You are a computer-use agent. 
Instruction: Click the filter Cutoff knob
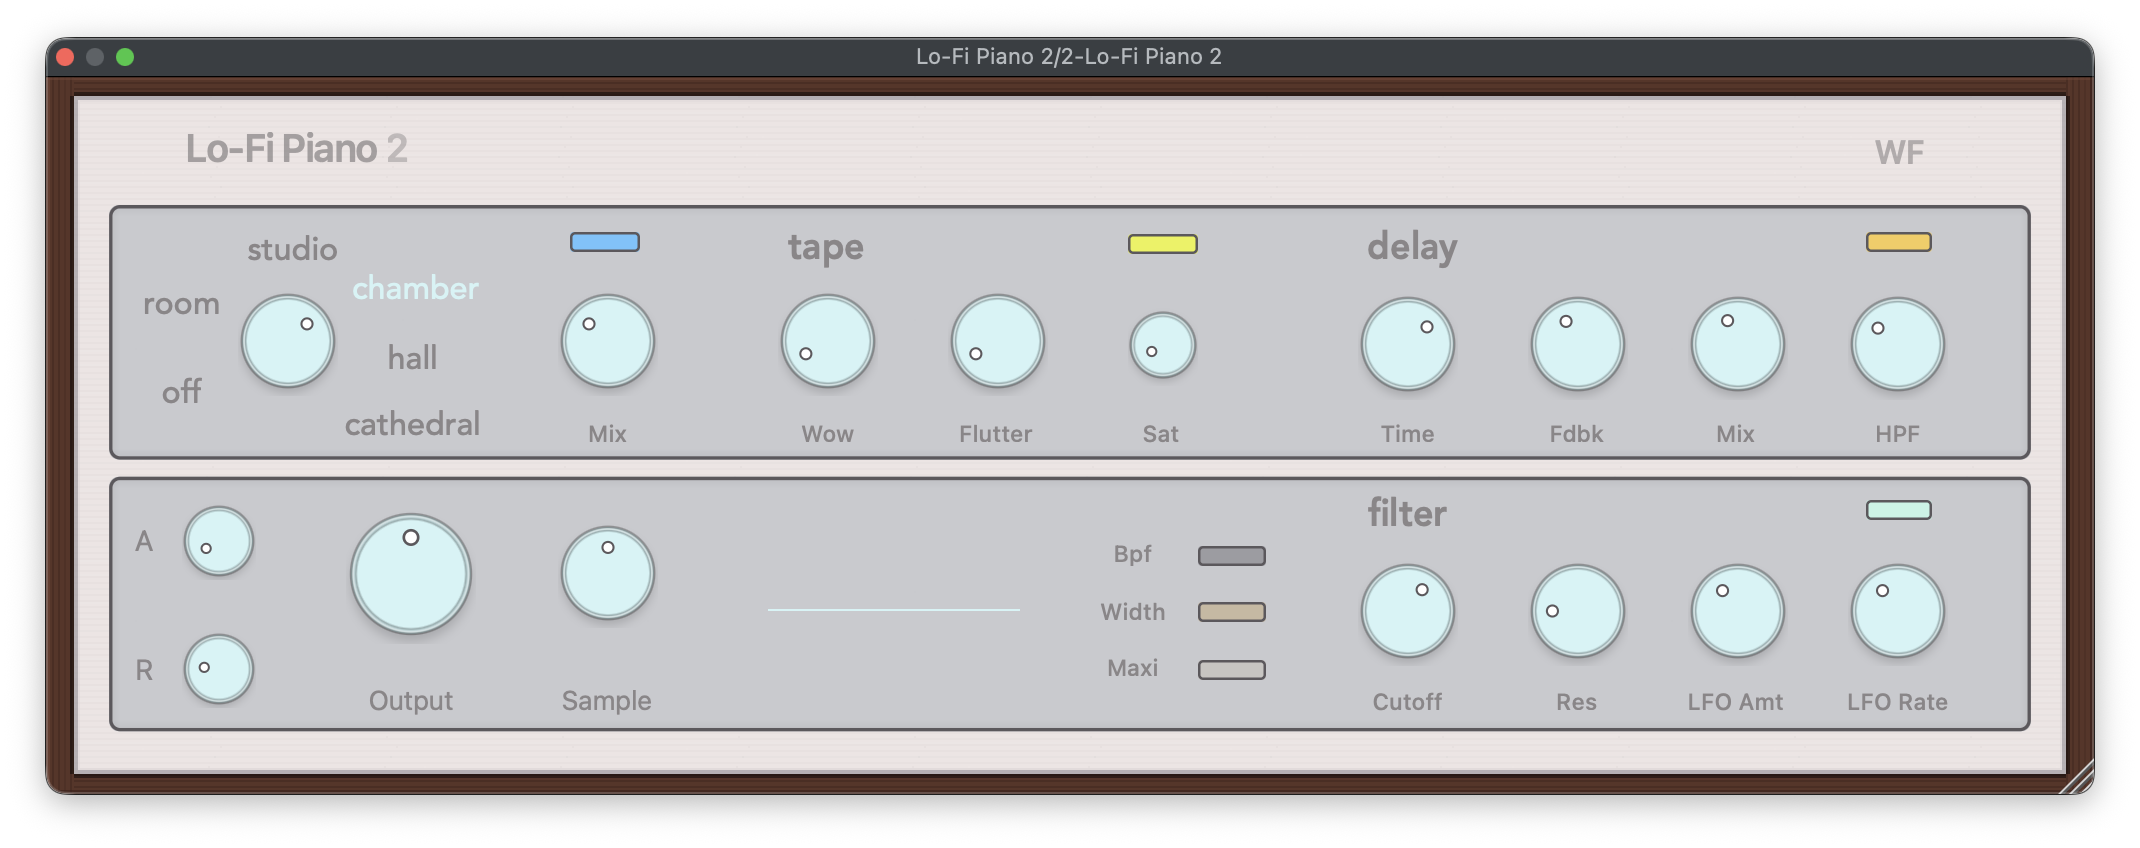pos(1408,611)
